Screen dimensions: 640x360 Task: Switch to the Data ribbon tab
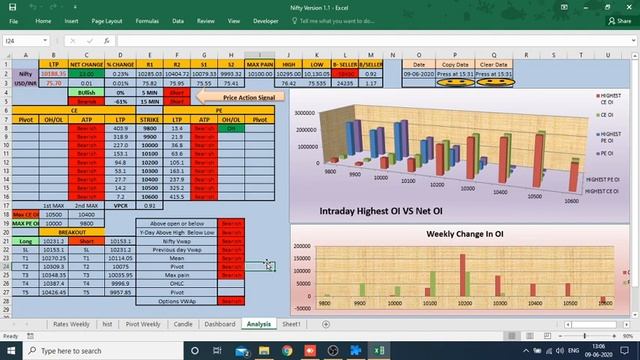coord(178,21)
